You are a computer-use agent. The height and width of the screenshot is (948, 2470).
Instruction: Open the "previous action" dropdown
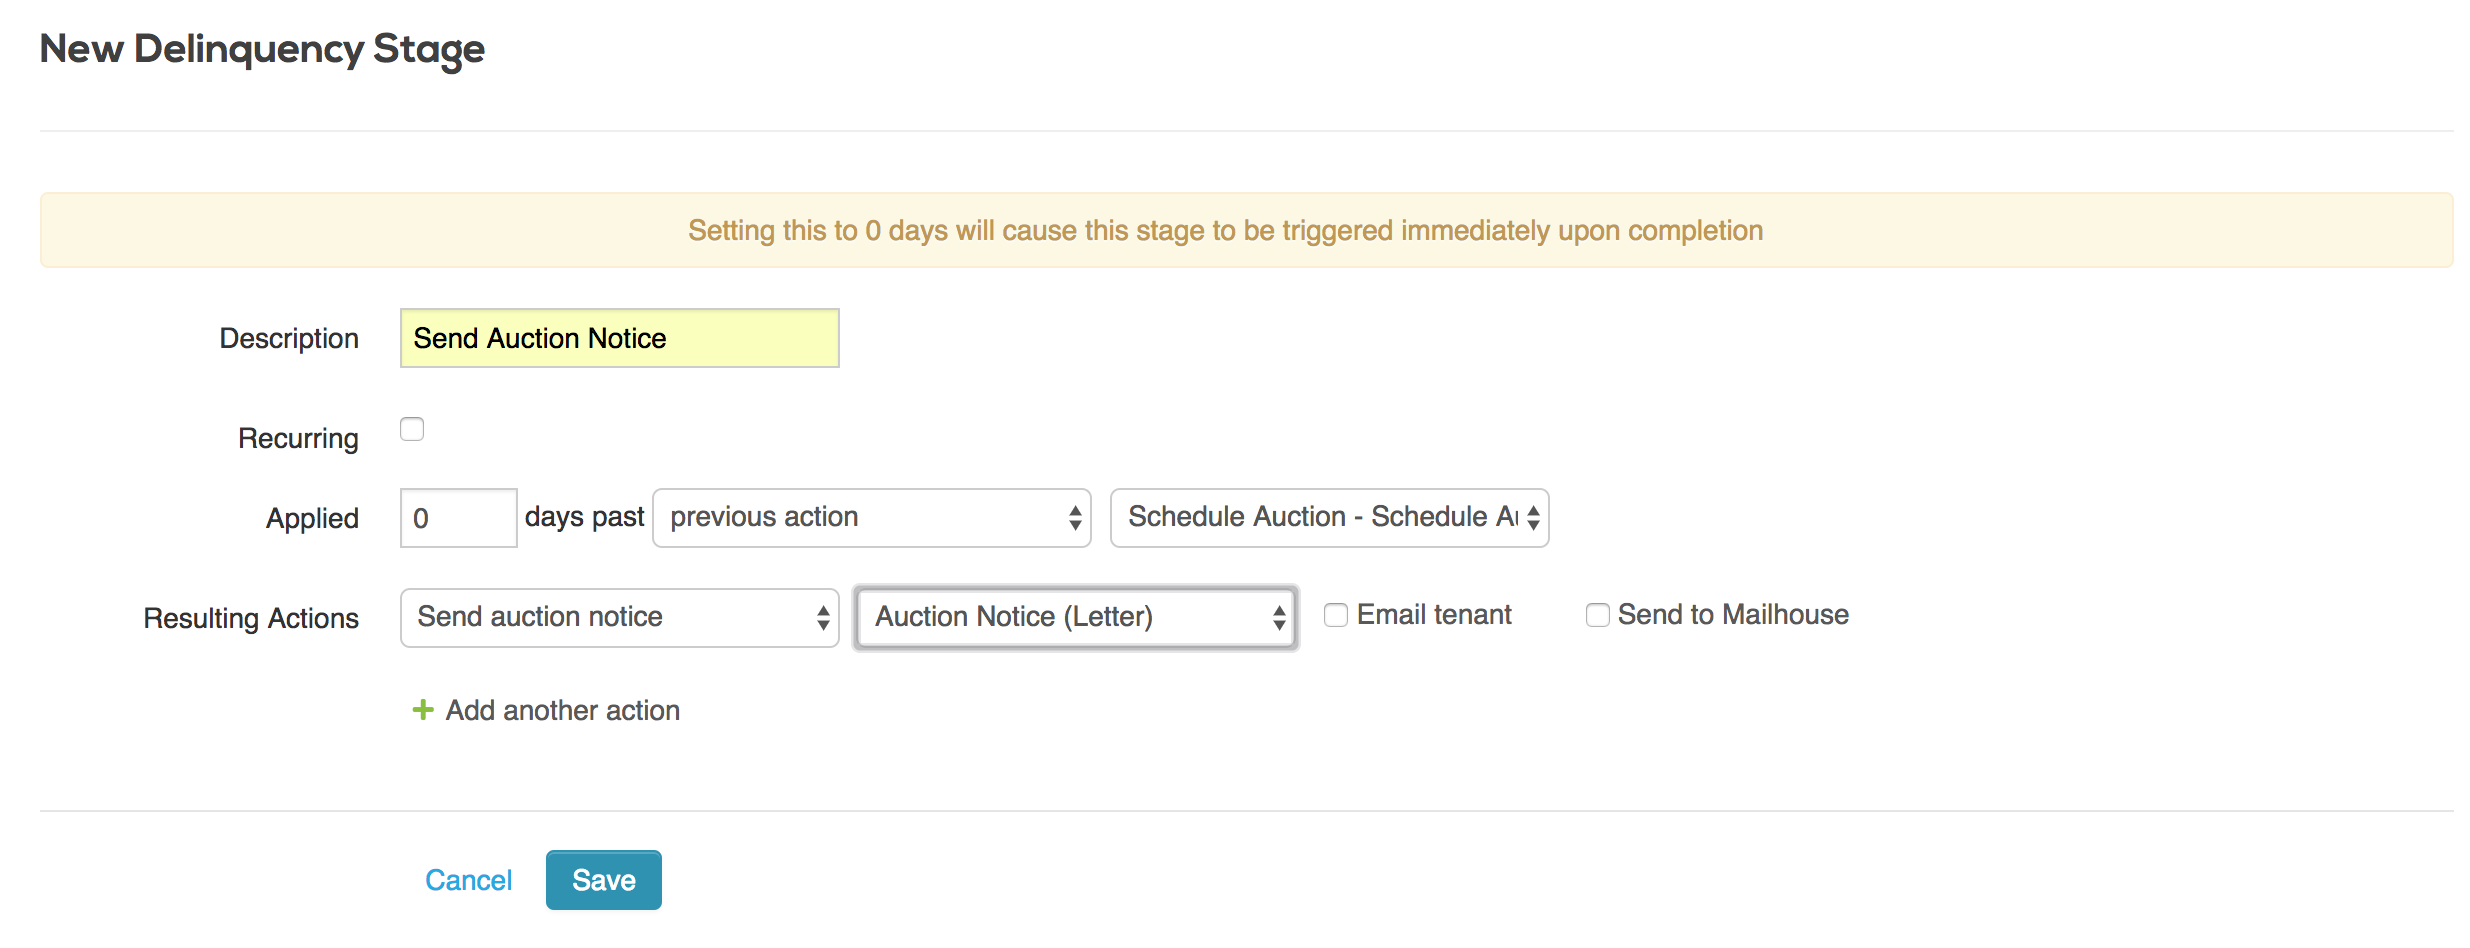[x=871, y=518]
